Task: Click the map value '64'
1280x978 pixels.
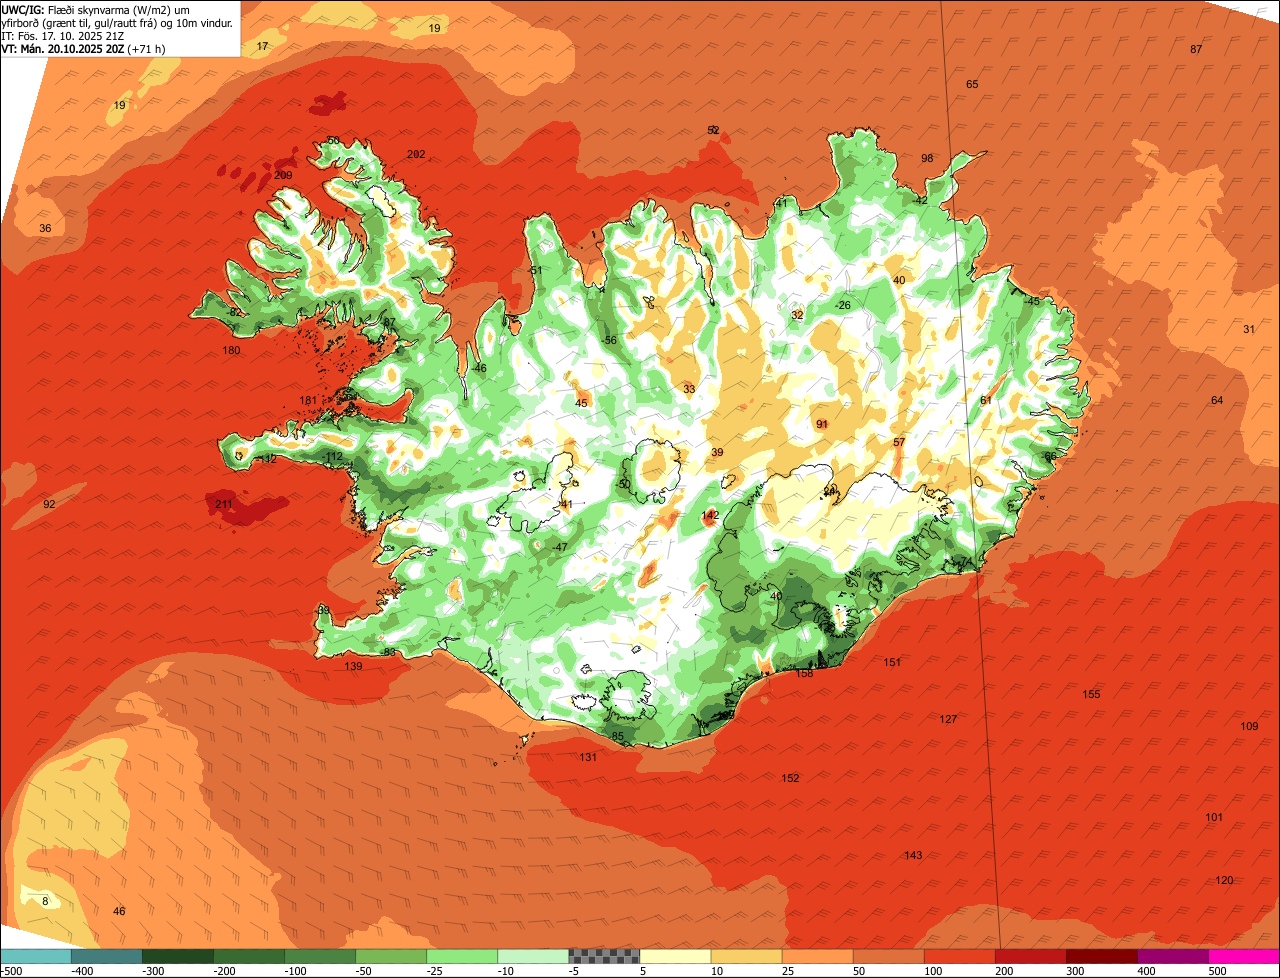Action: (x=1217, y=401)
